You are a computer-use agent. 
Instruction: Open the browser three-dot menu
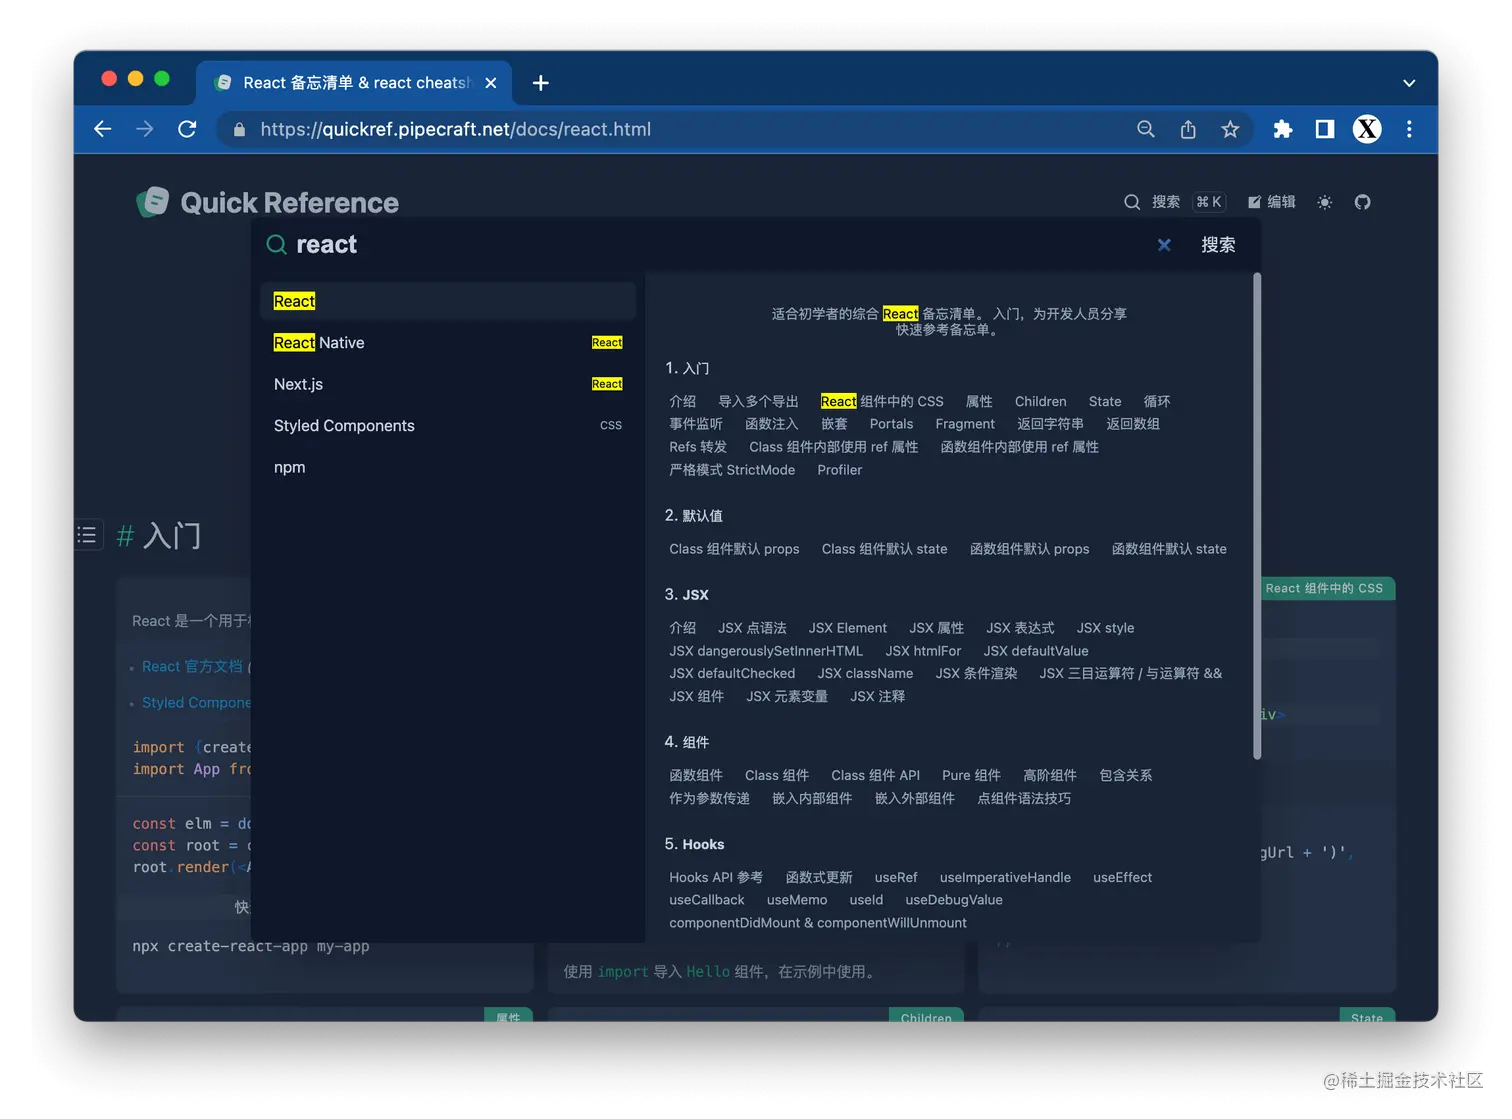tap(1409, 129)
